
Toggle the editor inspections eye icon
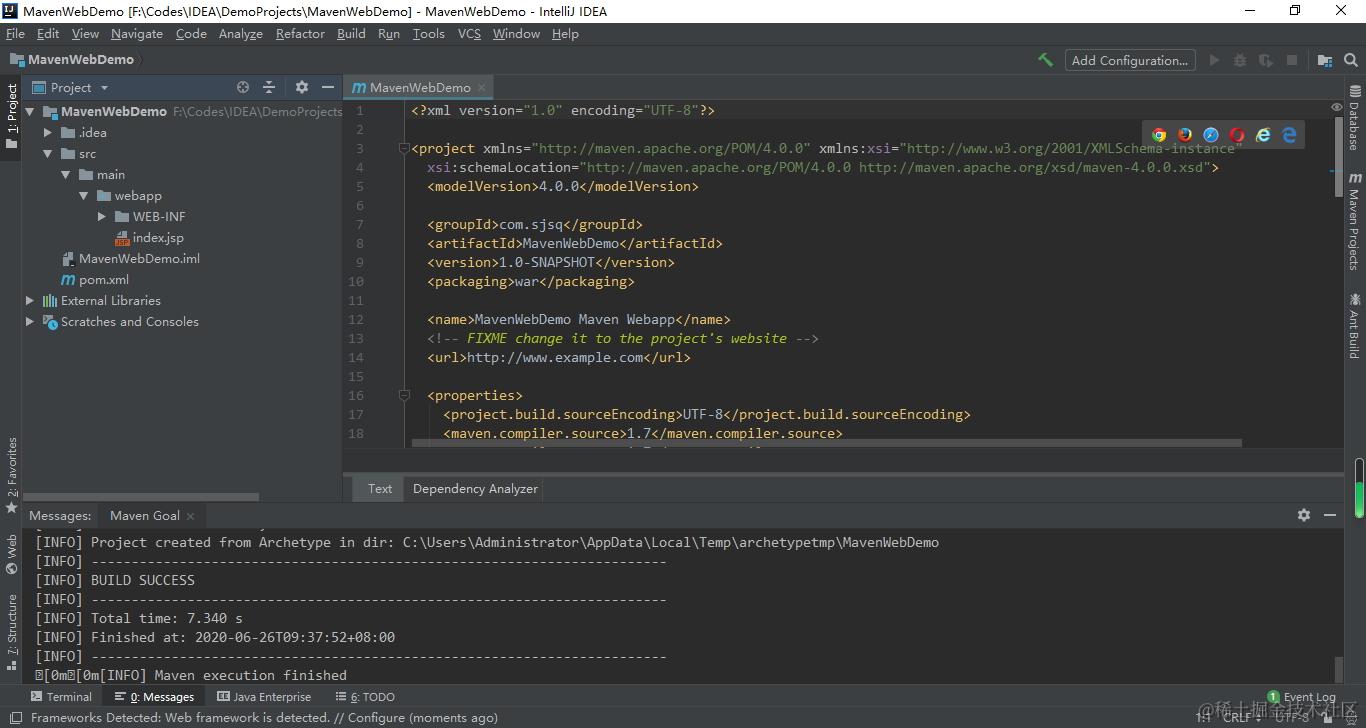(1337, 107)
